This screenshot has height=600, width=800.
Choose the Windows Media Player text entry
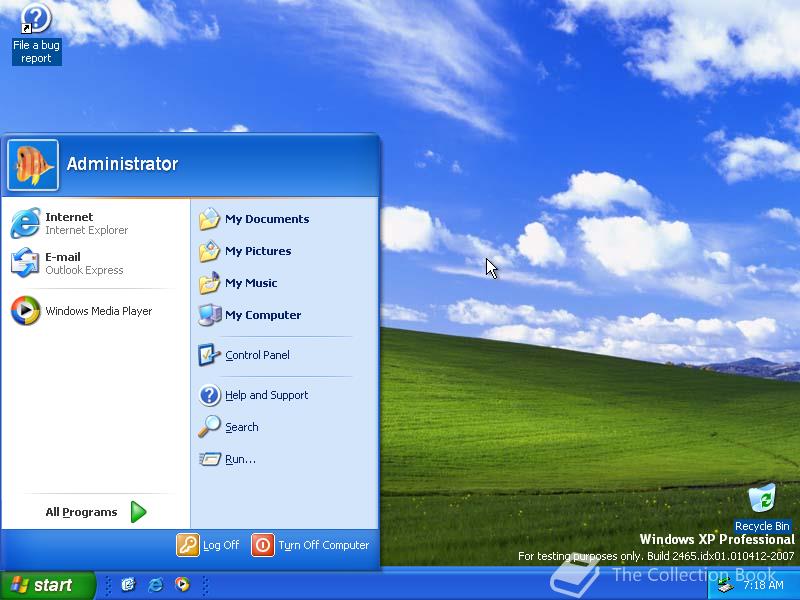click(99, 311)
